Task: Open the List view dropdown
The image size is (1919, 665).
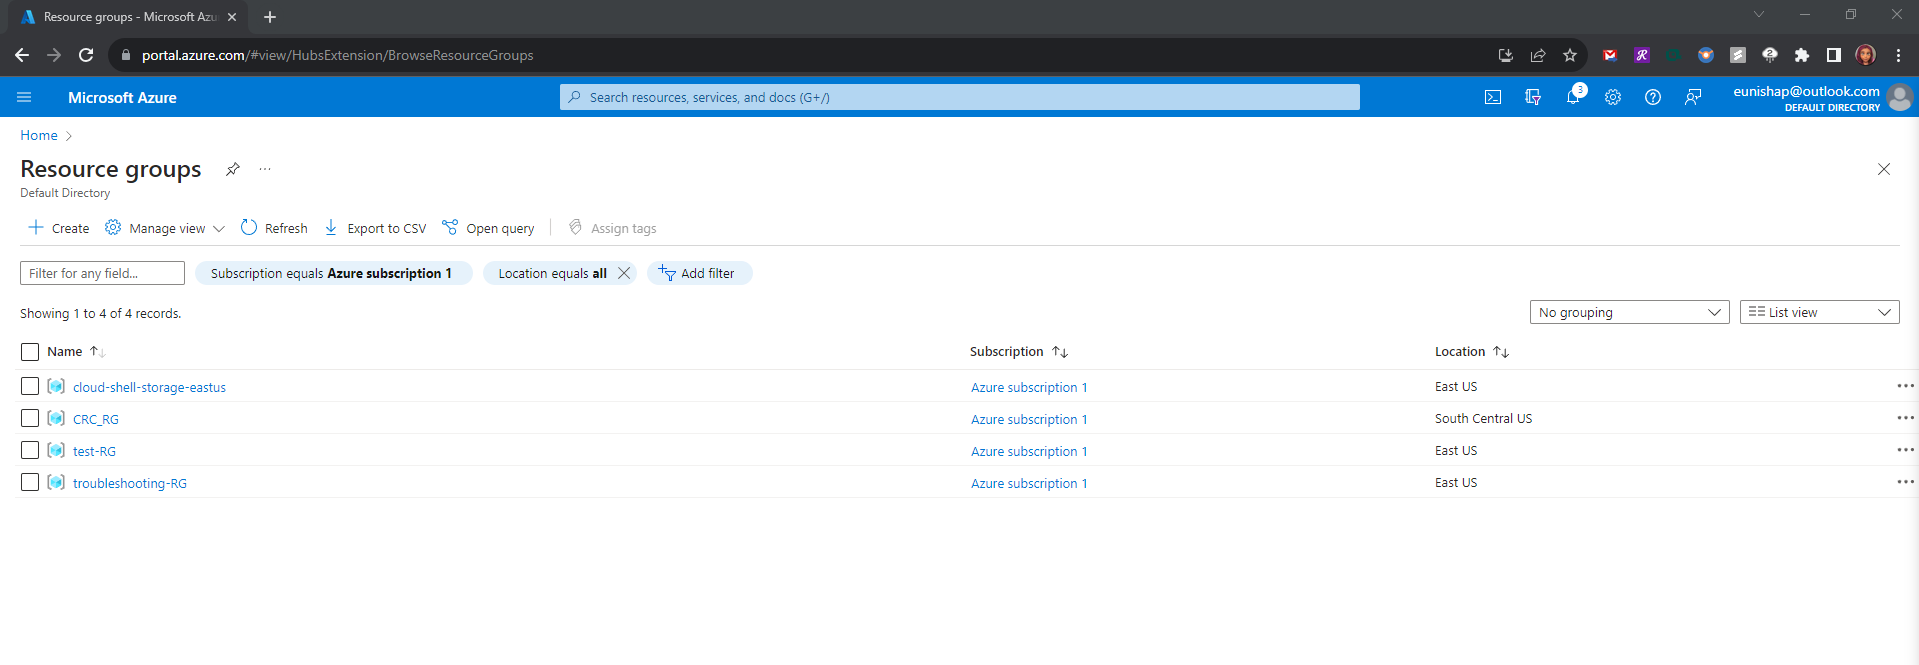Action: pos(1819,312)
